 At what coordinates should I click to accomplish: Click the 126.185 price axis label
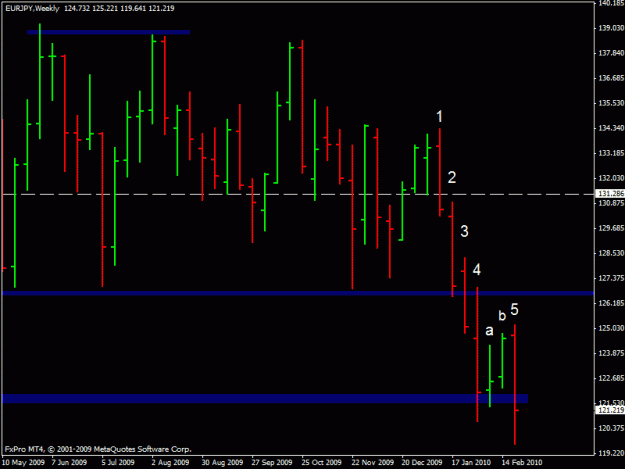611,303
